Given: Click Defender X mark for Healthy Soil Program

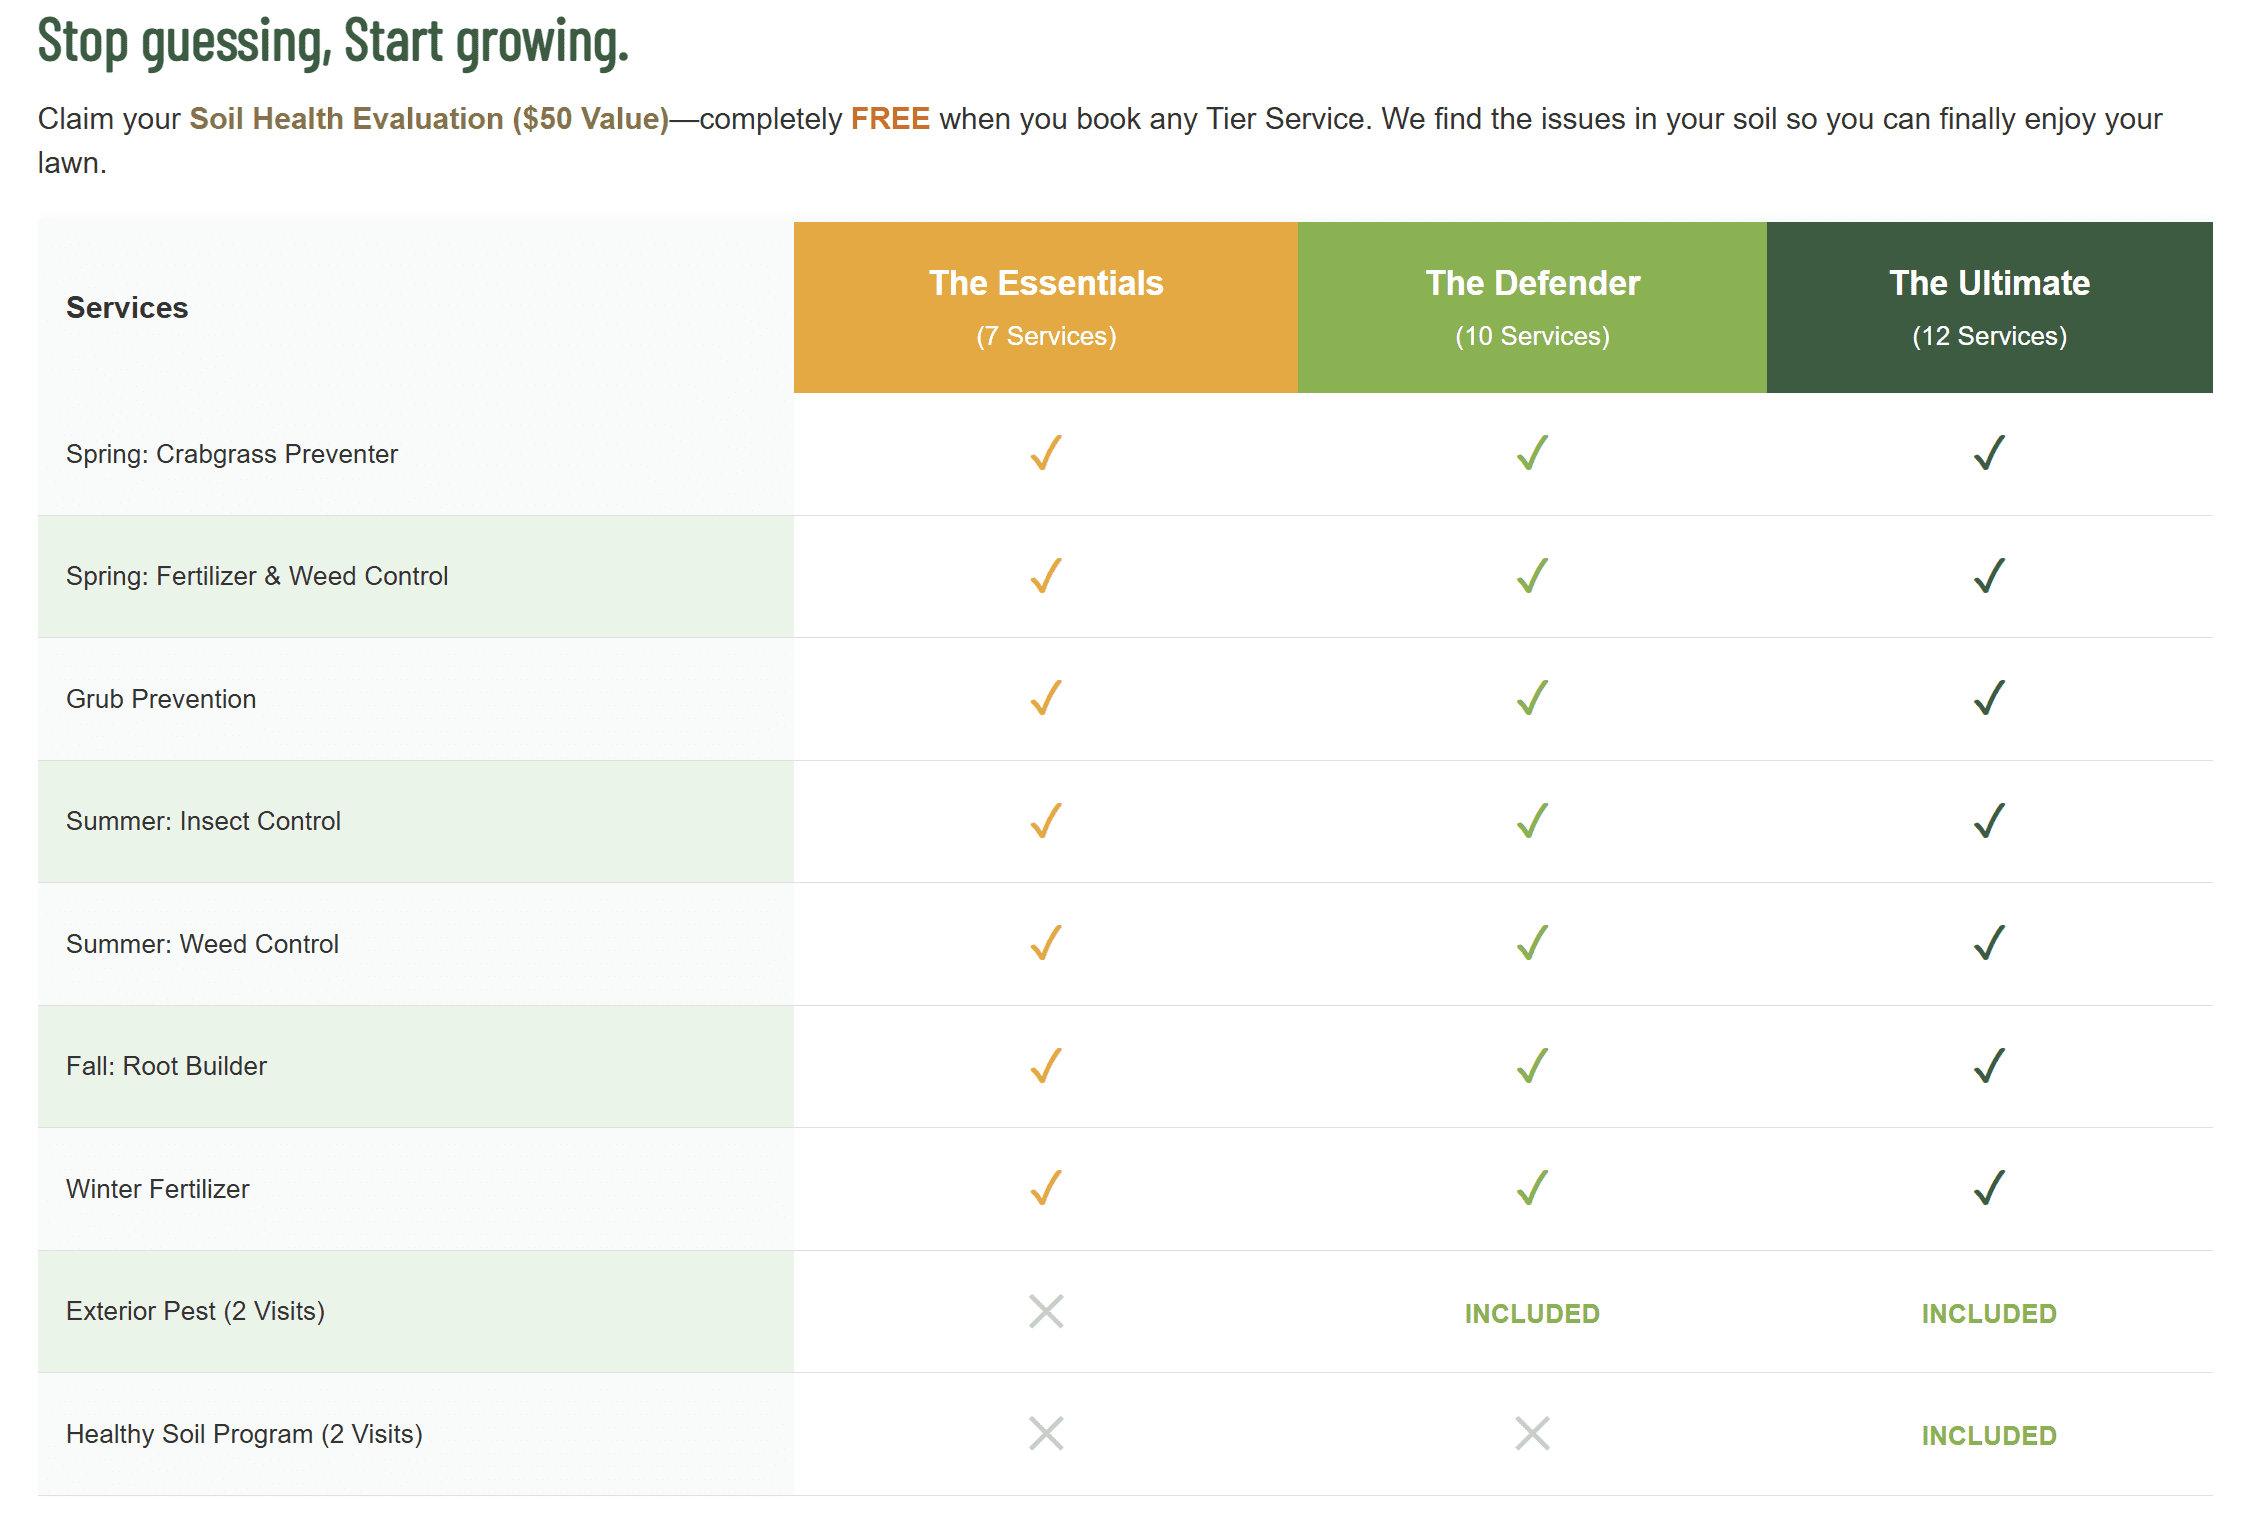Looking at the screenshot, I should (1532, 1433).
